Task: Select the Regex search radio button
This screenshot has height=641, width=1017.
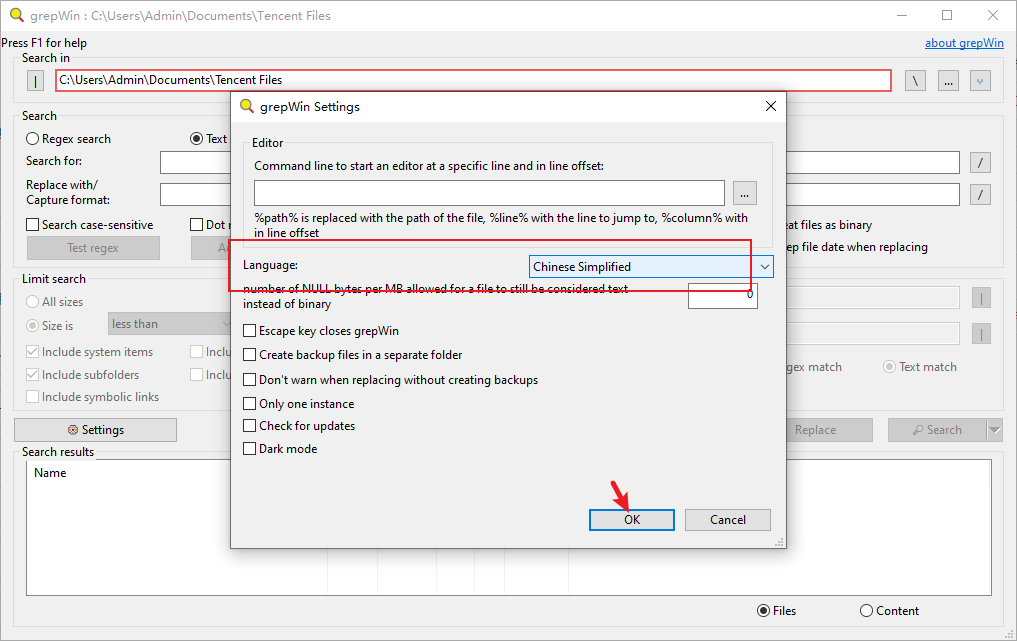Action: tap(33, 139)
